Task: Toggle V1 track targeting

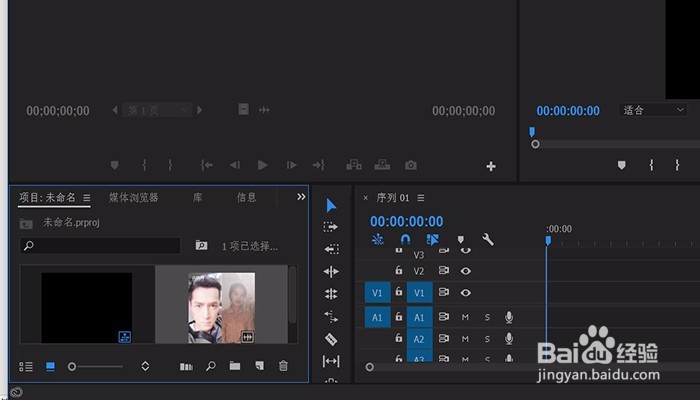Action: click(419, 293)
